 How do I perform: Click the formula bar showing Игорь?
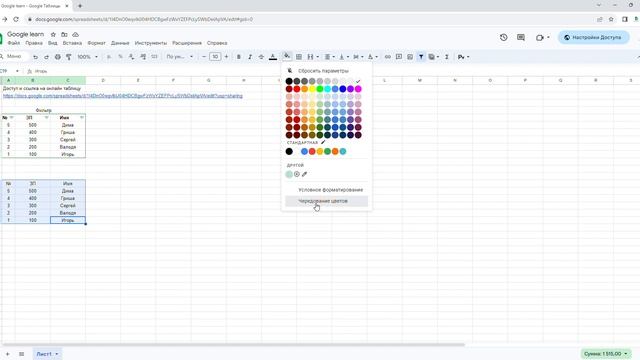[335, 71]
